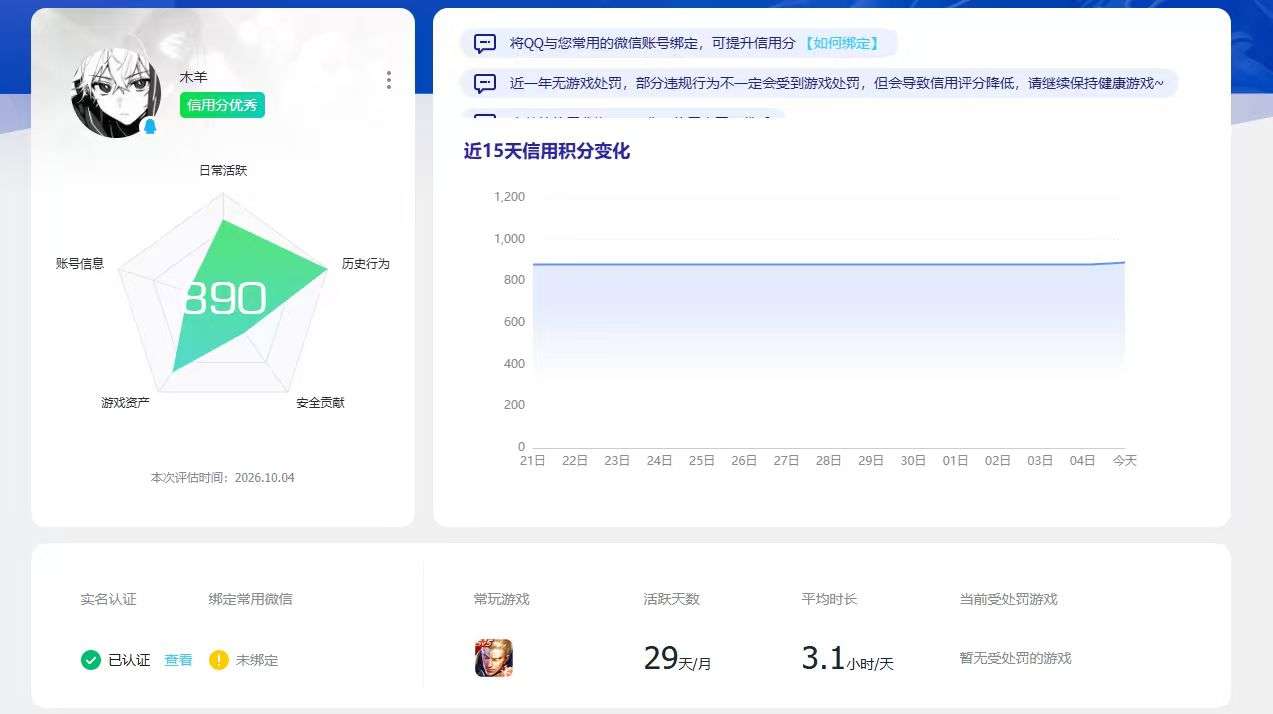Image resolution: width=1273 pixels, height=714 pixels.
Task: Click the QQ penguin badge on avatar
Action: pos(150,126)
